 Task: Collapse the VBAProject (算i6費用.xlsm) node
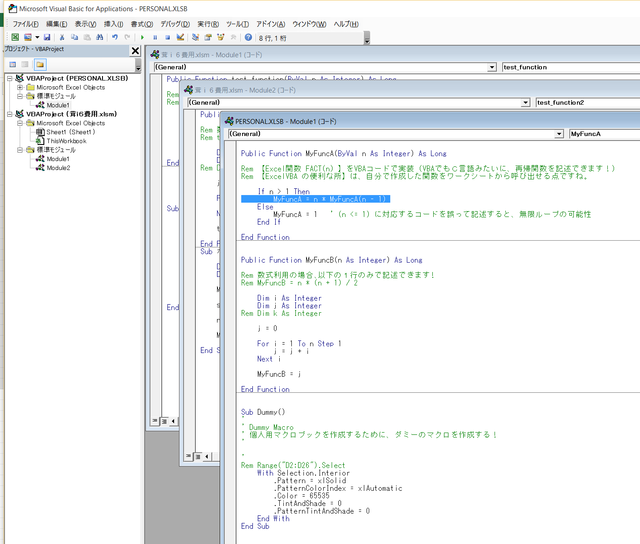click(x=10, y=114)
